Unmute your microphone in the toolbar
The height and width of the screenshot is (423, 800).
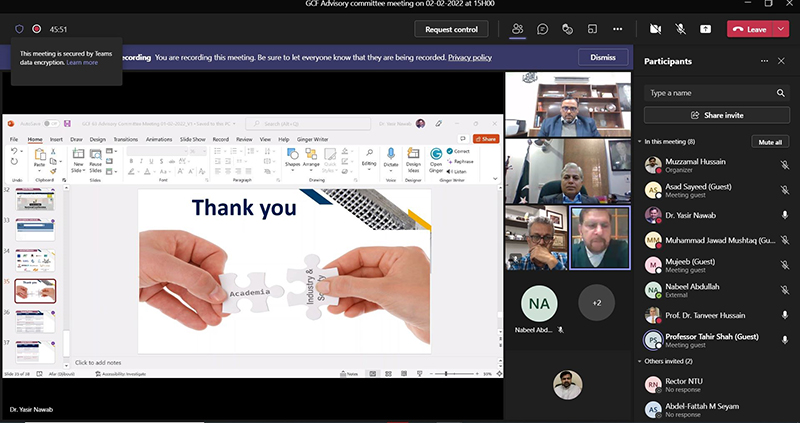(681, 29)
